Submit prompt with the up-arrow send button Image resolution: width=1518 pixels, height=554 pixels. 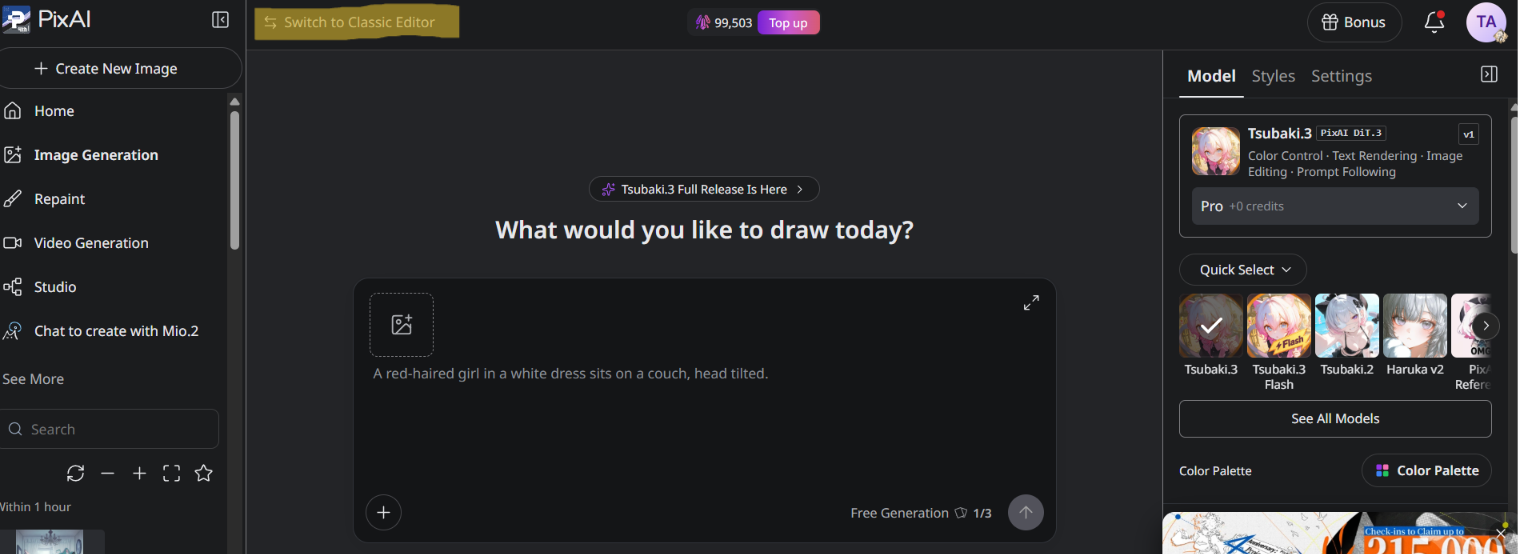pyautogui.click(x=1025, y=513)
